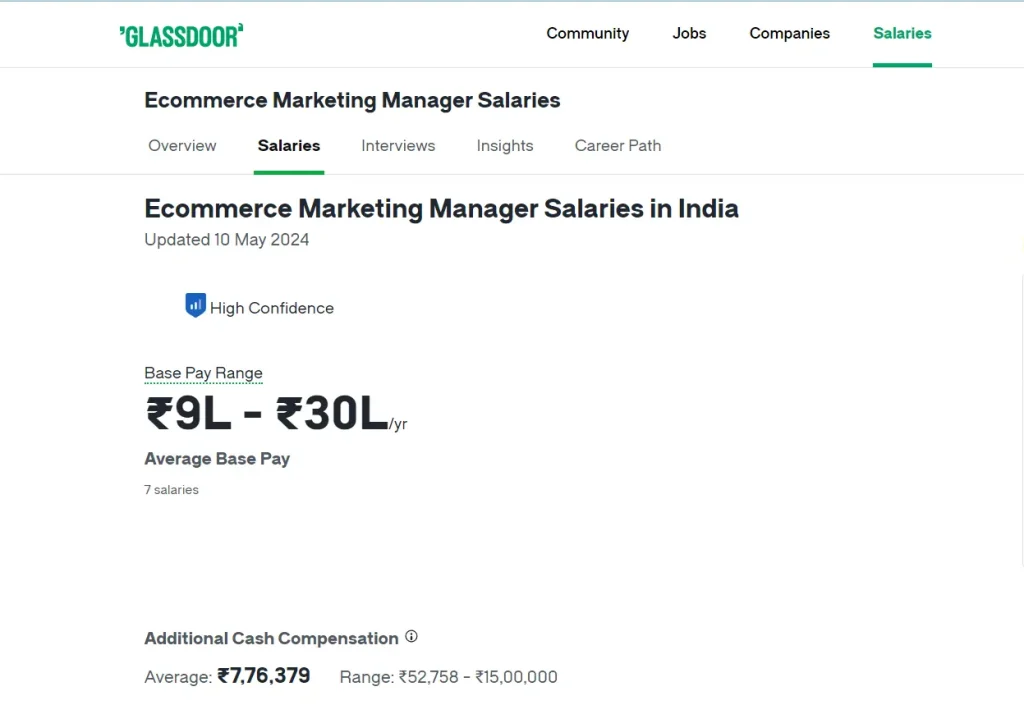1024x705 pixels.
Task: Switch to the Insights tab
Action: click(504, 146)
